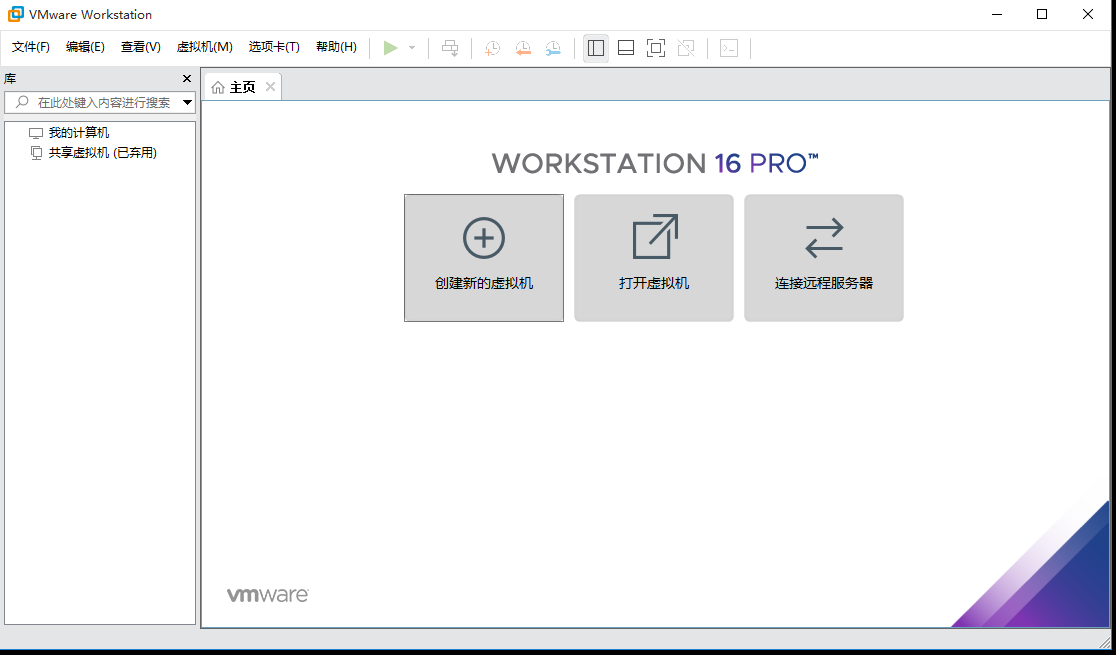Open the 选项卡(T) menu
The width and height of the screenshot is (1116, 655).
pos(274,47)
